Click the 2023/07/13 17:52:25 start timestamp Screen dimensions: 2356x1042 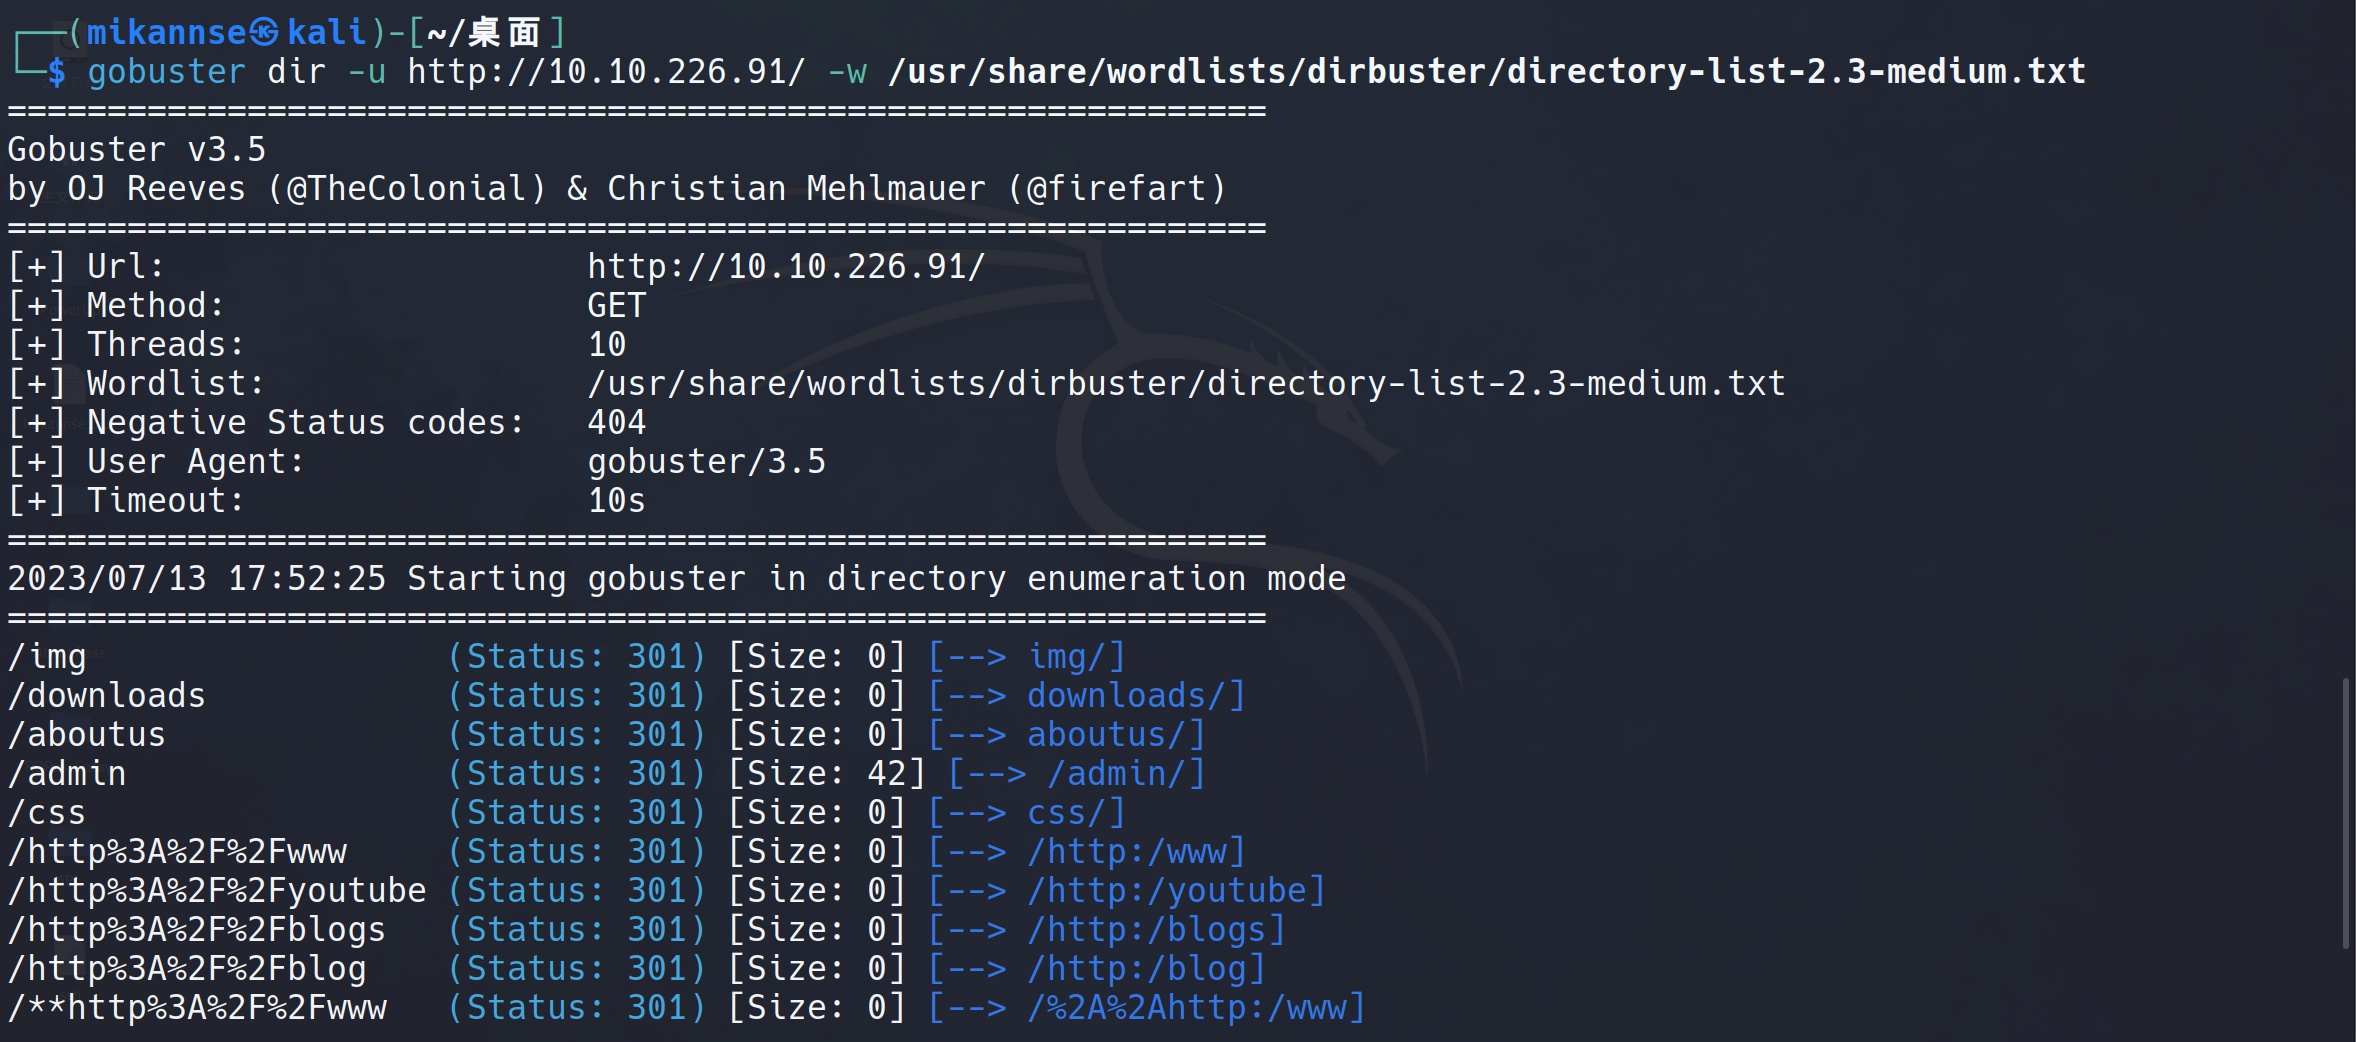pyautogui.click(x=197, y=579)
